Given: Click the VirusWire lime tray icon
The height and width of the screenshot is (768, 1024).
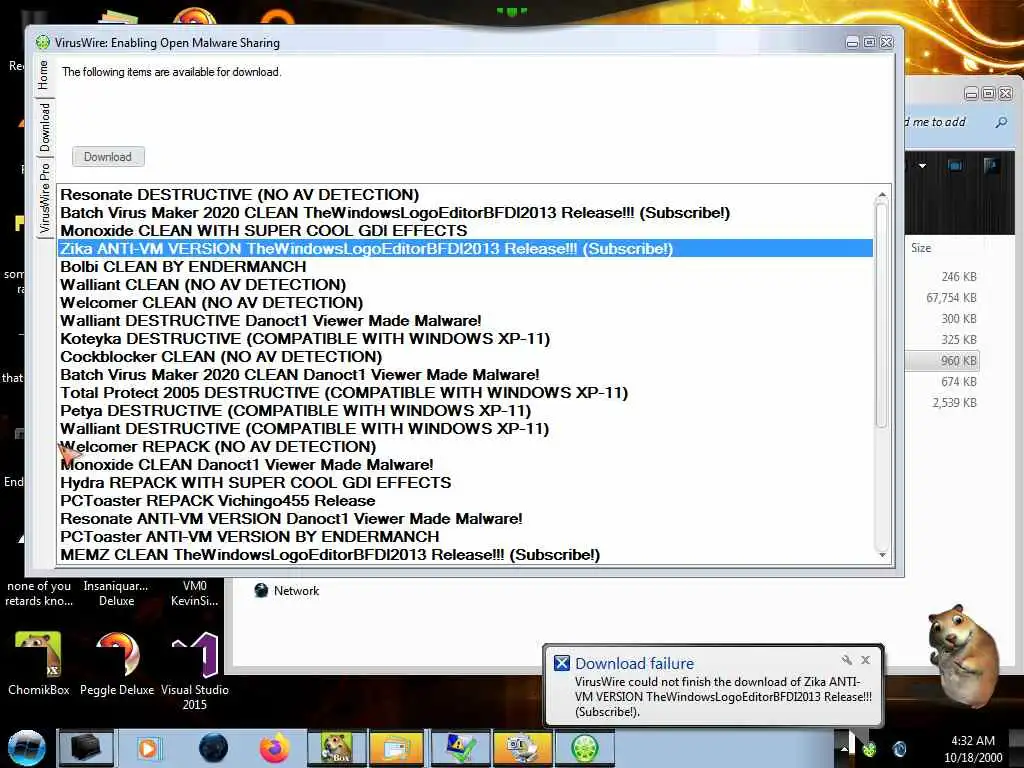Looking at the screenshot, I should (869, 749).
